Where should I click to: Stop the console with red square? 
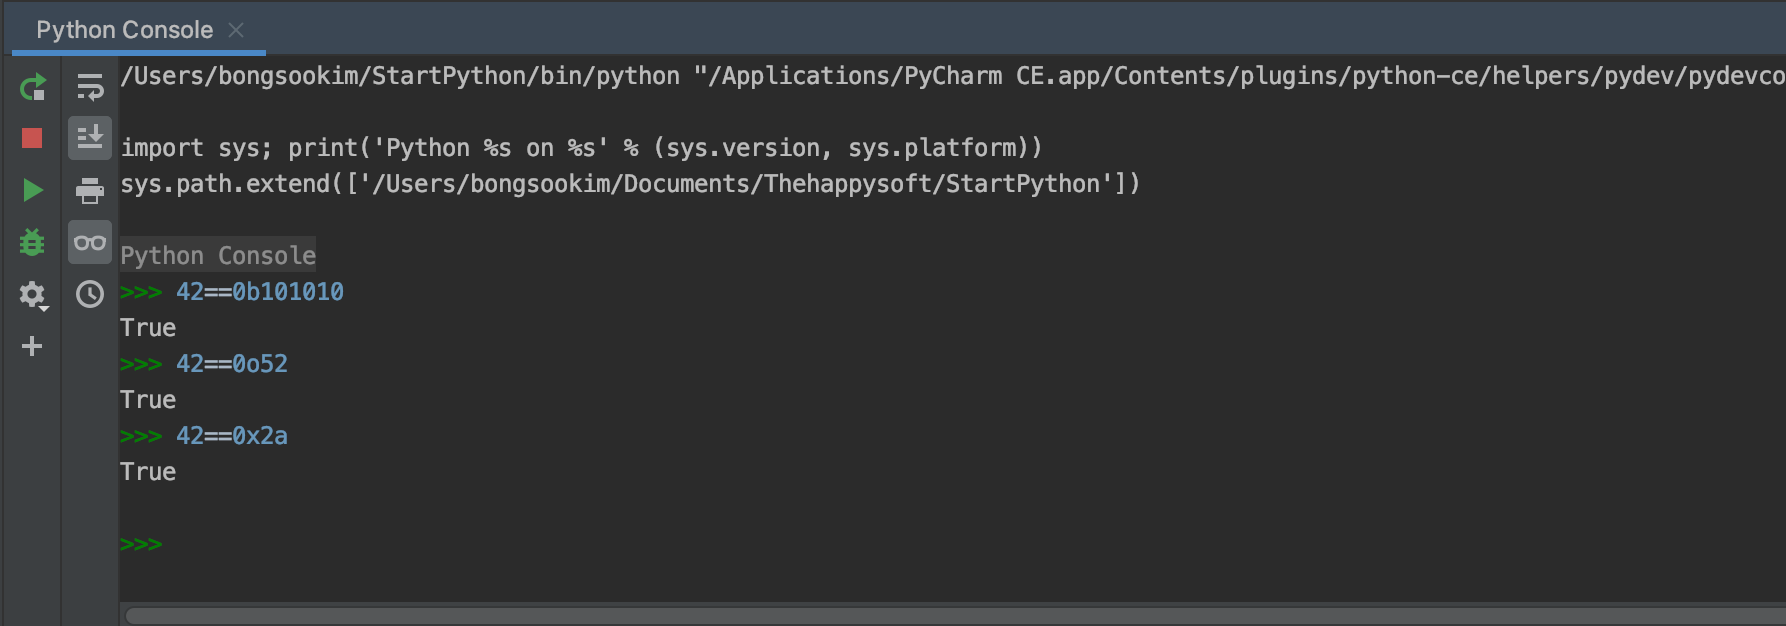(x=32, y=138)
